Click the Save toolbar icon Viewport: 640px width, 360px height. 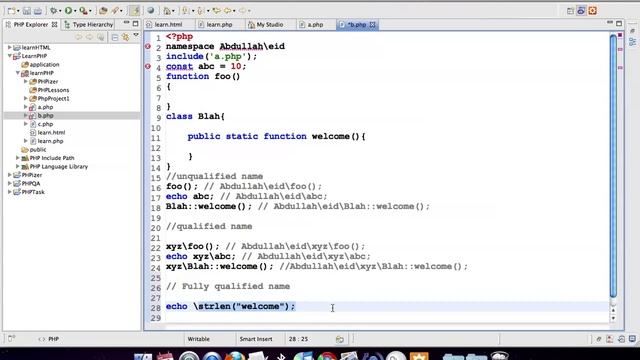click(x=27, y=11)
